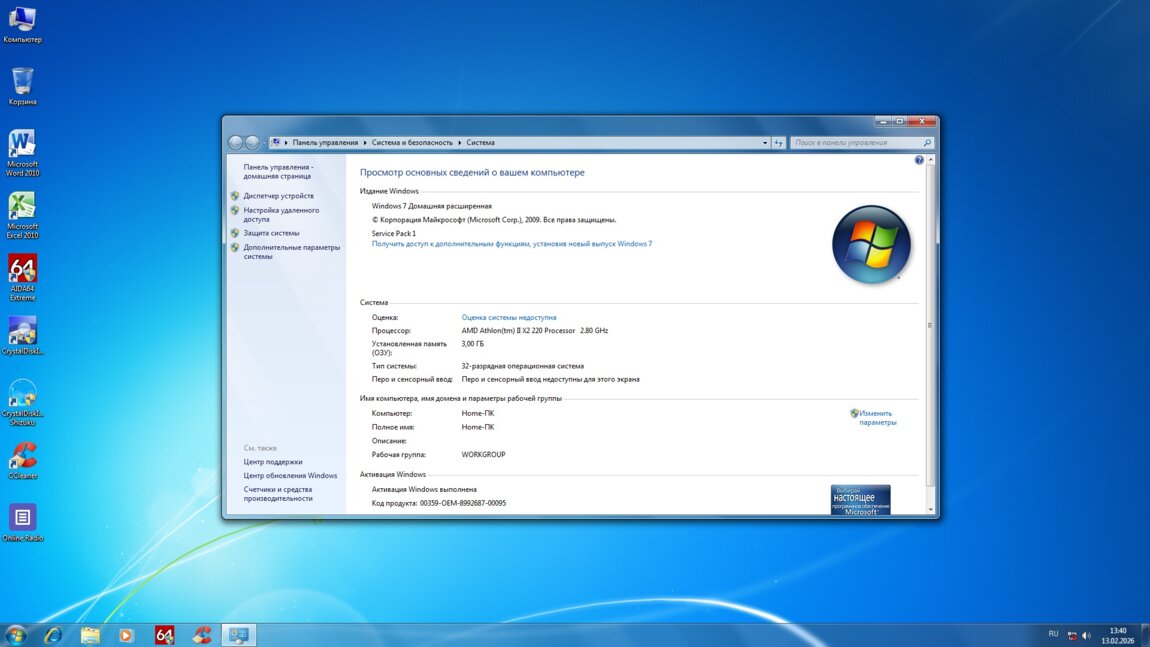This screenshot has height=647, width=1150.
Task: Click the Back arrow in the System window
Action: (x=236, y=143)
